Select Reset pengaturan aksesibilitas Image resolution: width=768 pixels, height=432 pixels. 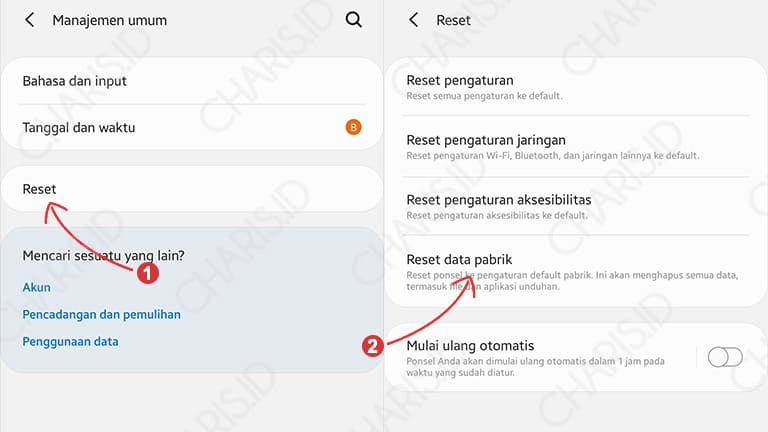click(x=576, y=207)
